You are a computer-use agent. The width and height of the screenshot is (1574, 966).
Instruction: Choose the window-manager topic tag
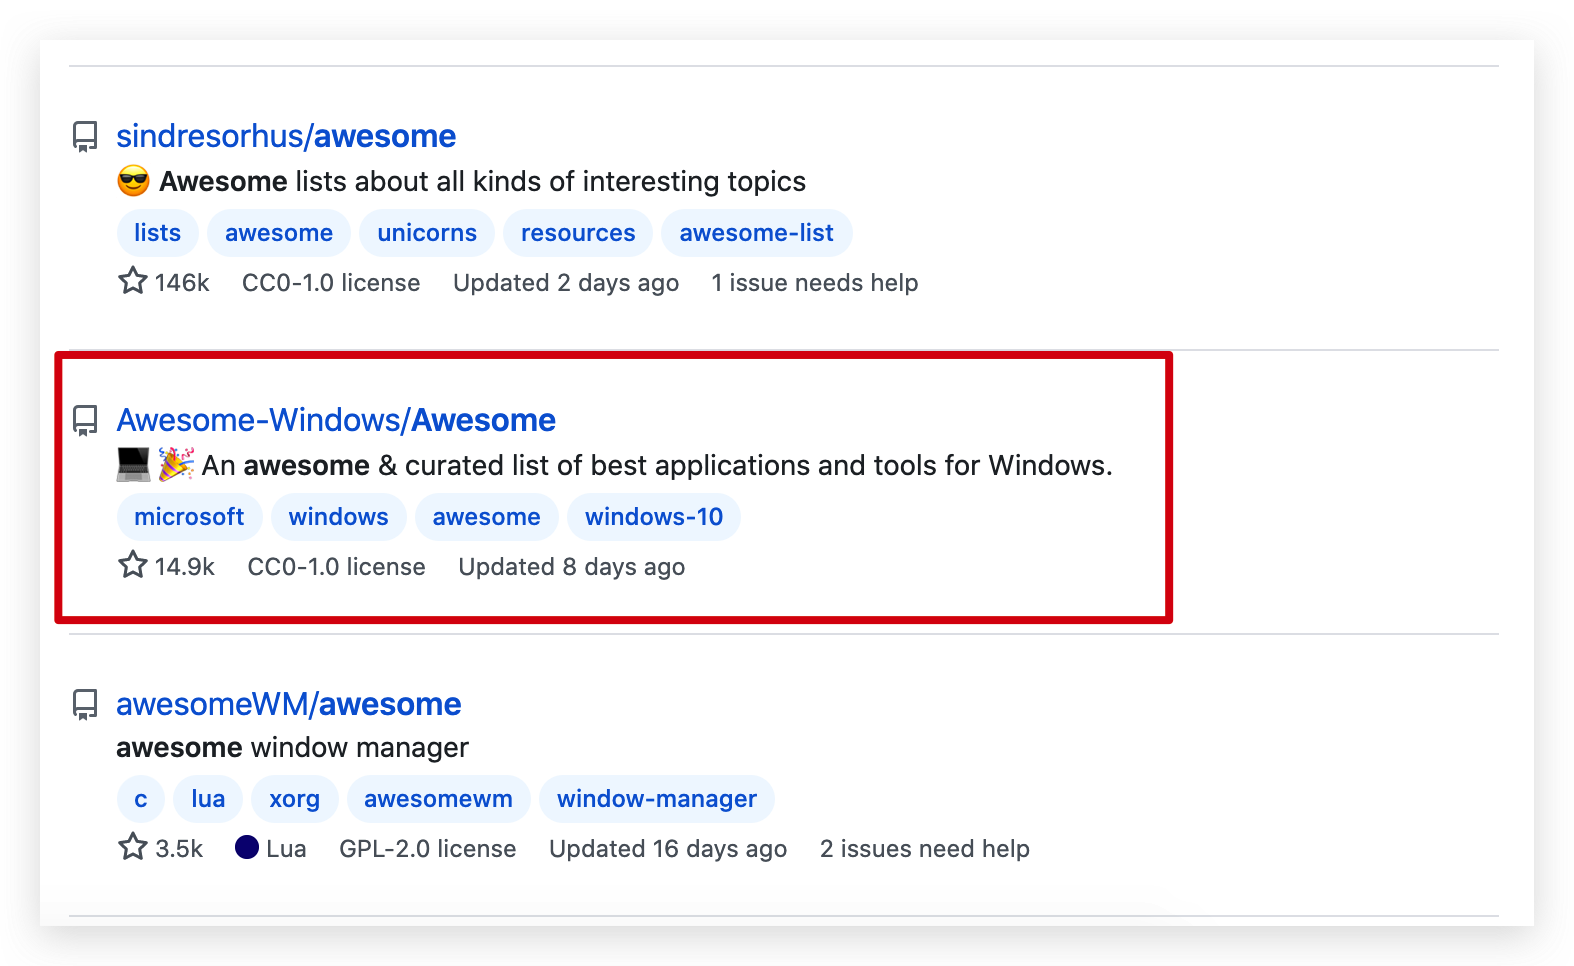(657, 799)
